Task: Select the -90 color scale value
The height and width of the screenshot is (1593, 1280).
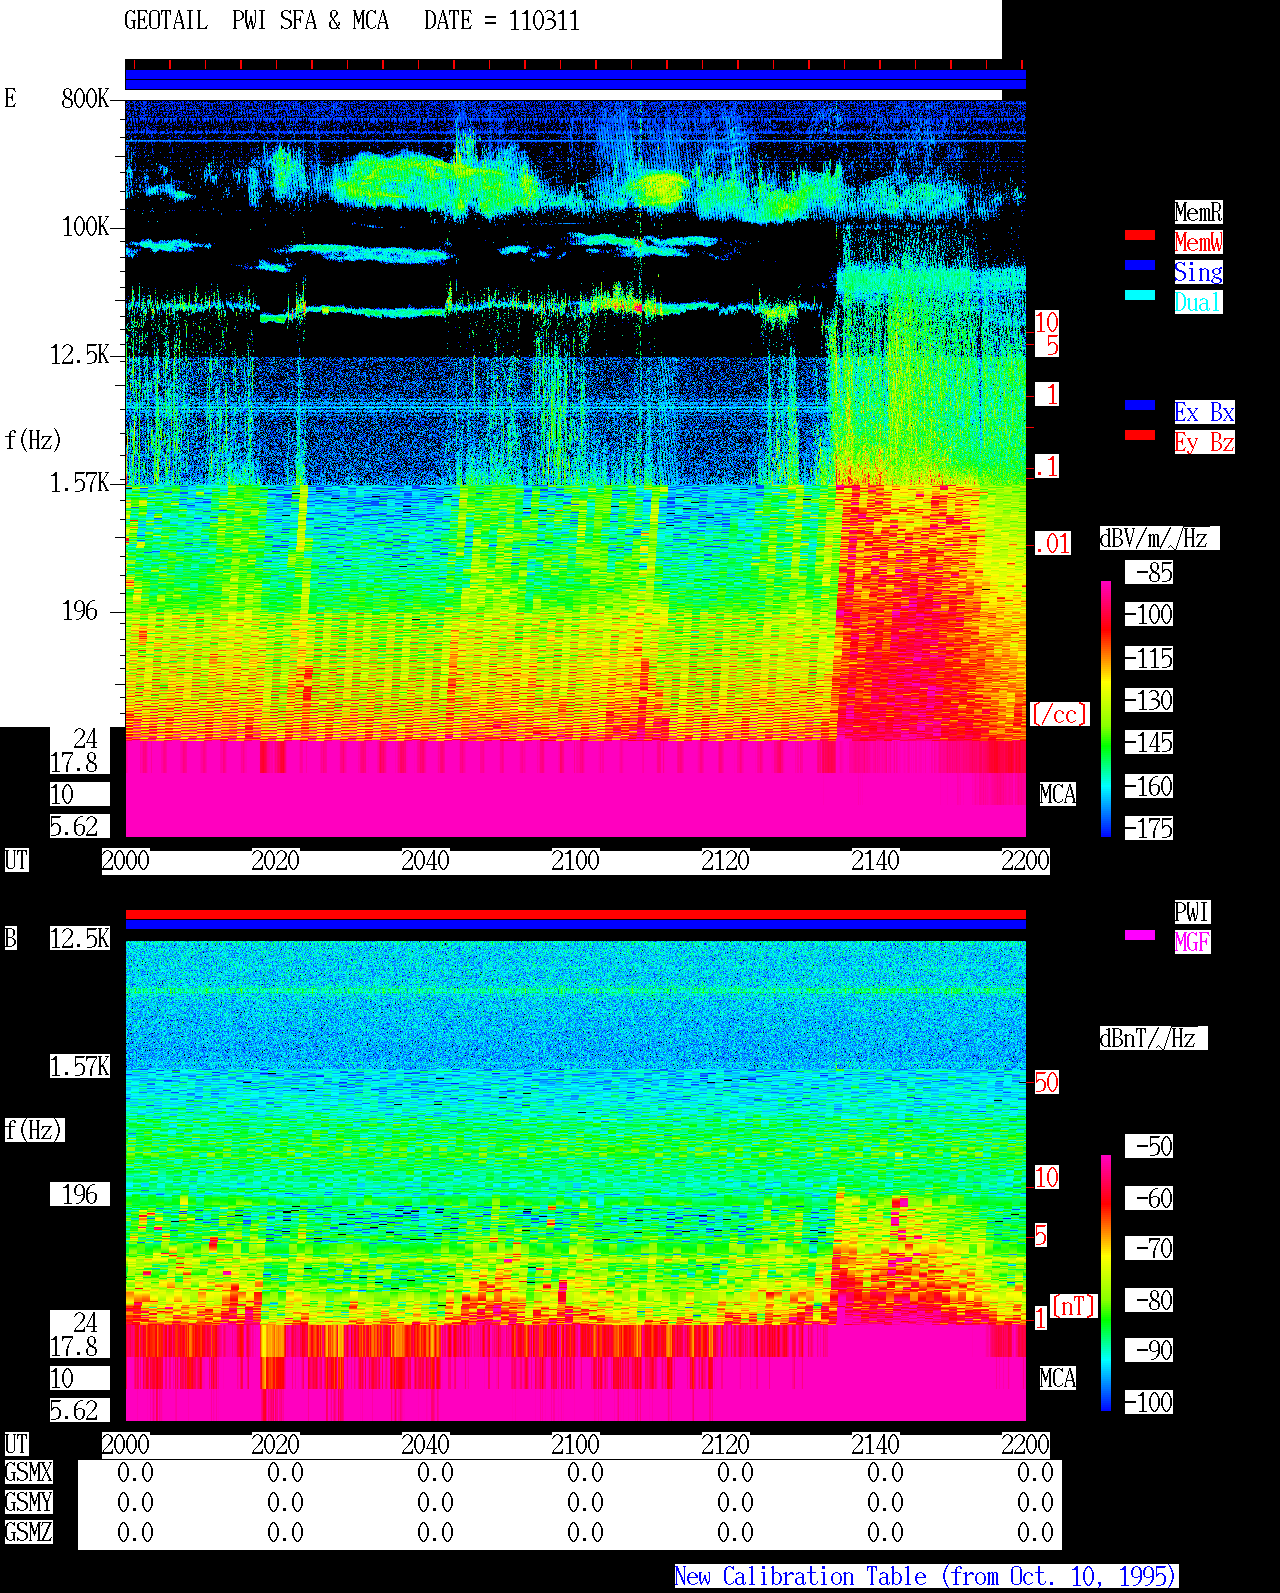Action: [1149, 1350]
